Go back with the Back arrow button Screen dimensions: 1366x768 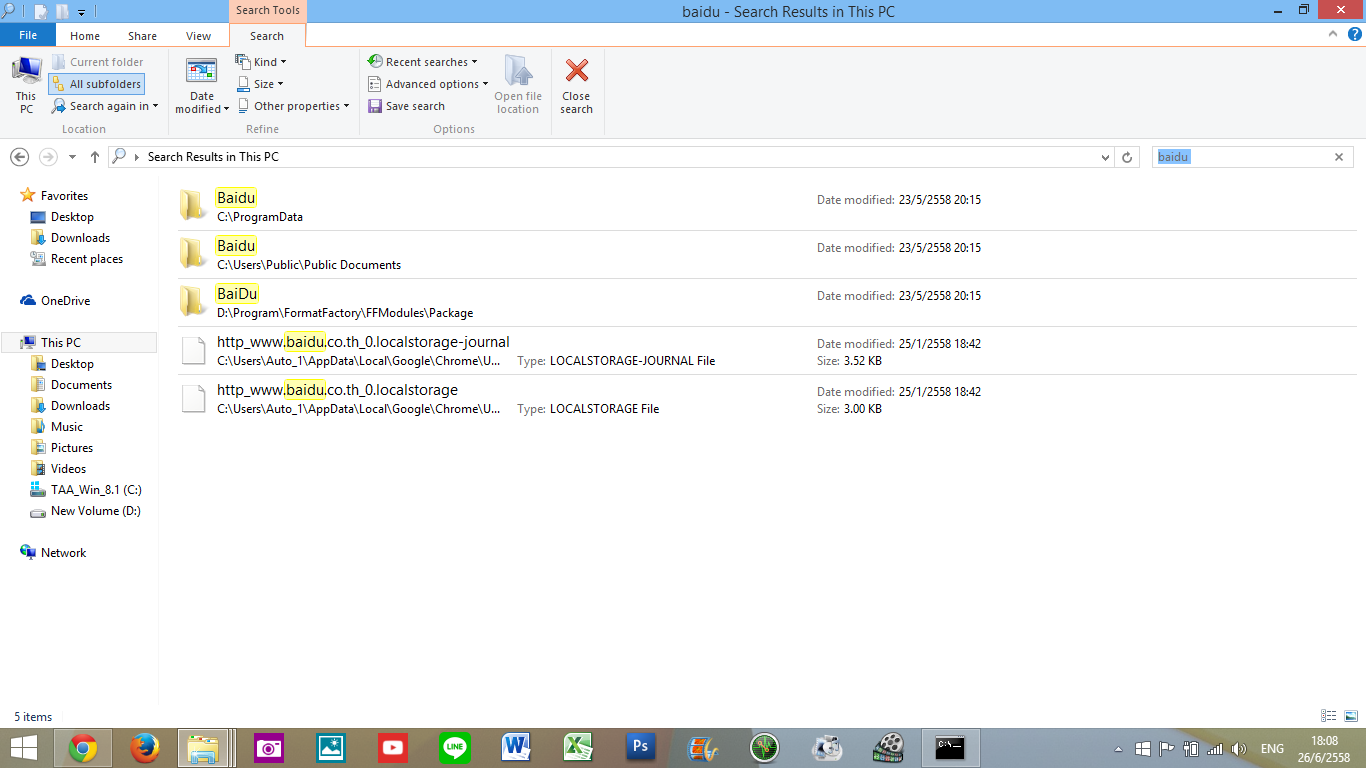[19, 157]
